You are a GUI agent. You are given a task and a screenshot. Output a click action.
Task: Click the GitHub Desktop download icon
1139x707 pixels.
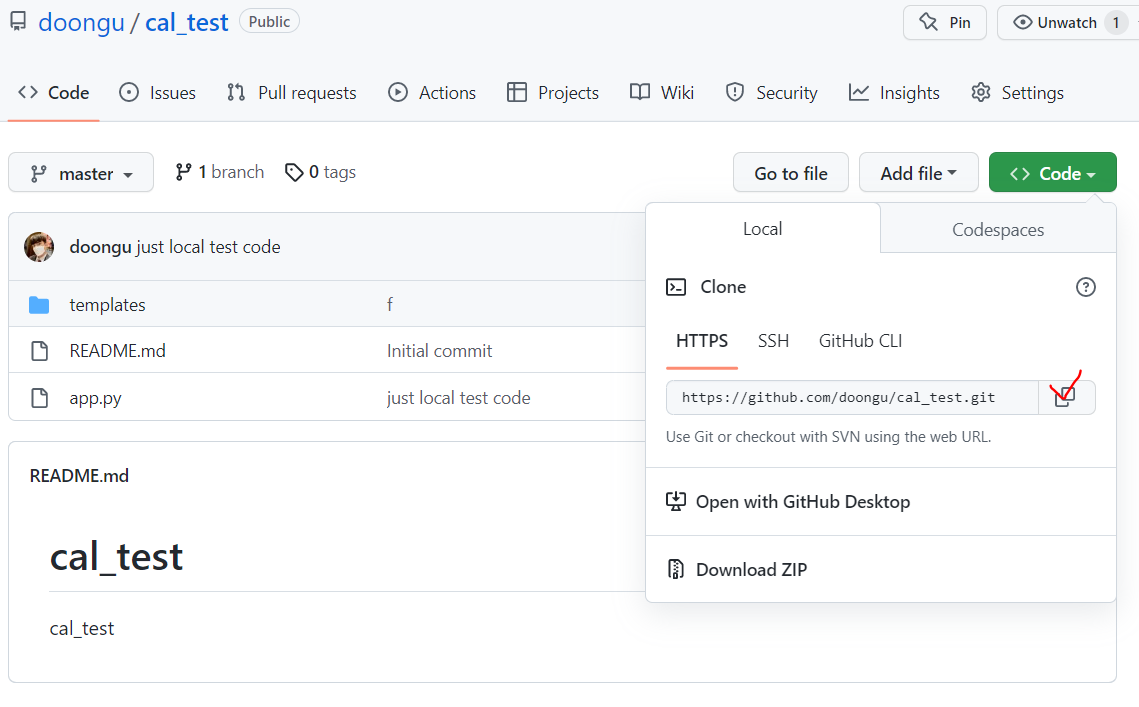pyautogui.click(x=676, y=501)
